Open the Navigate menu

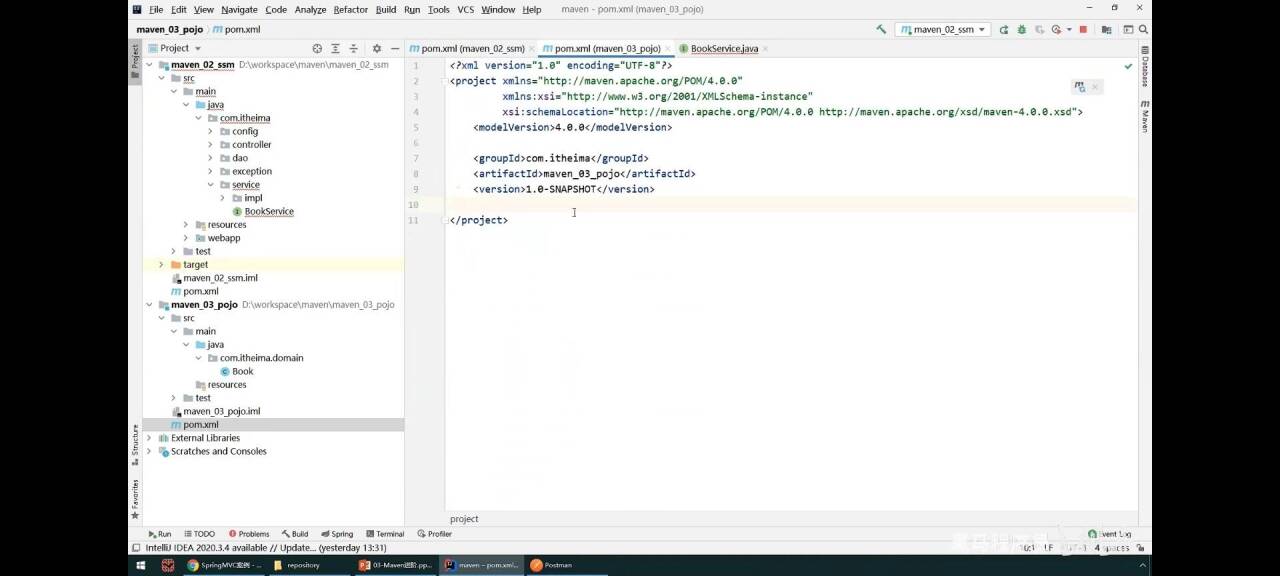click(239, 9)
